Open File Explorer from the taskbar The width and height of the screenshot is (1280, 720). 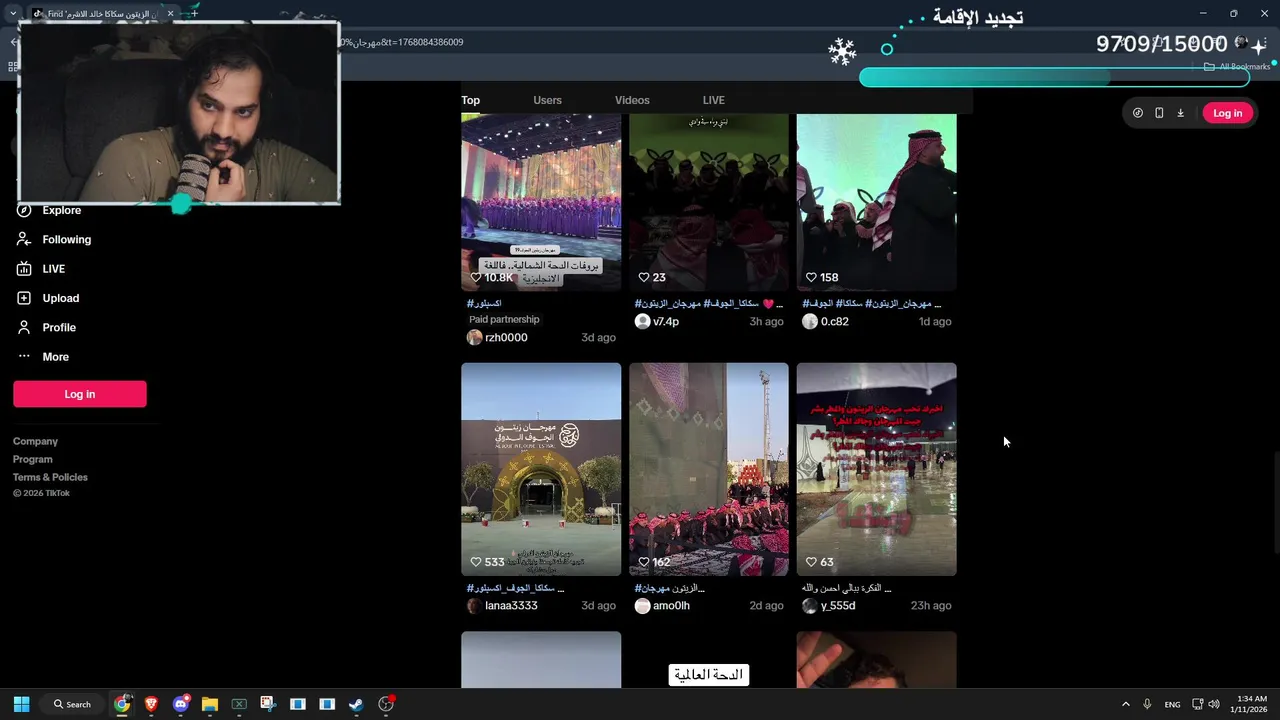coord(210,704)
